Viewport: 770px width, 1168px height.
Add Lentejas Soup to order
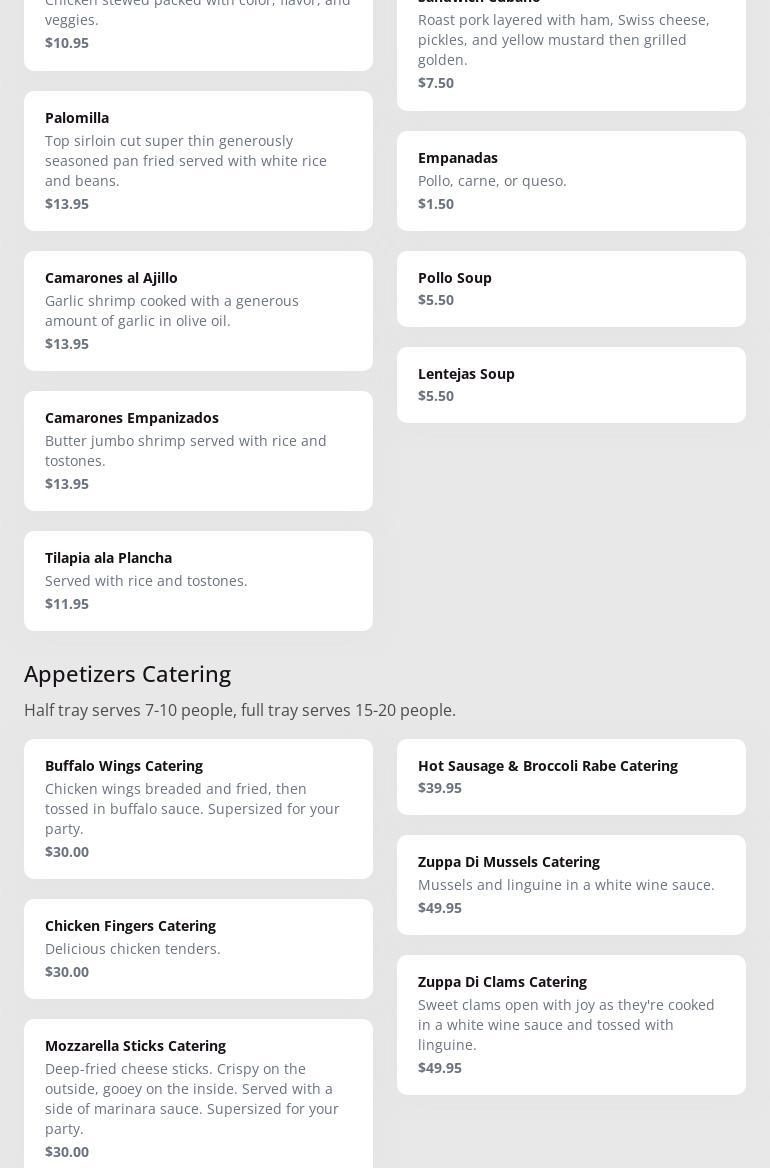(x=571, y=384)
